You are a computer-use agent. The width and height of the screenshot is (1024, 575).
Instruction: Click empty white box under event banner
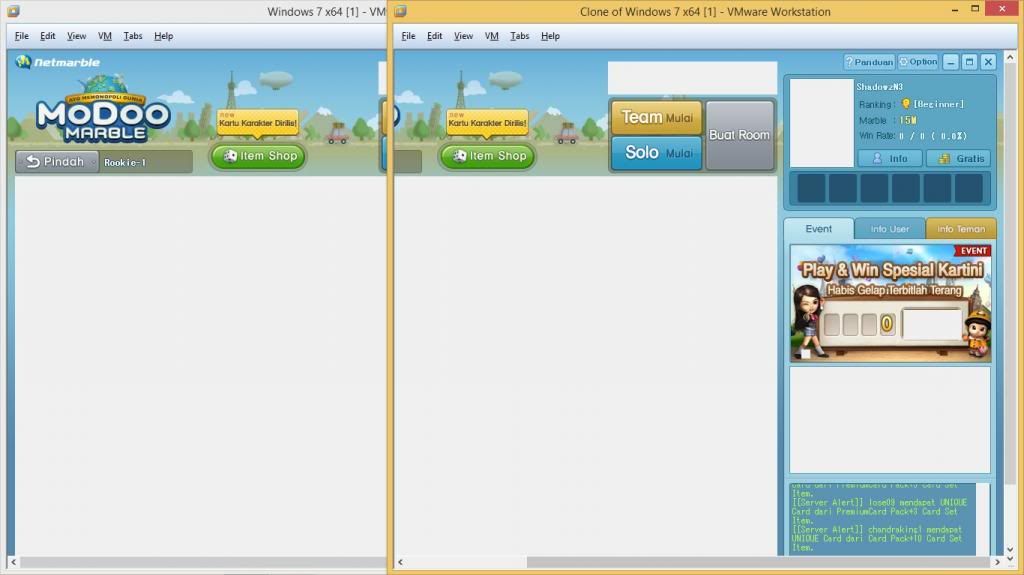pyautogui.click(x=889, y=420)
